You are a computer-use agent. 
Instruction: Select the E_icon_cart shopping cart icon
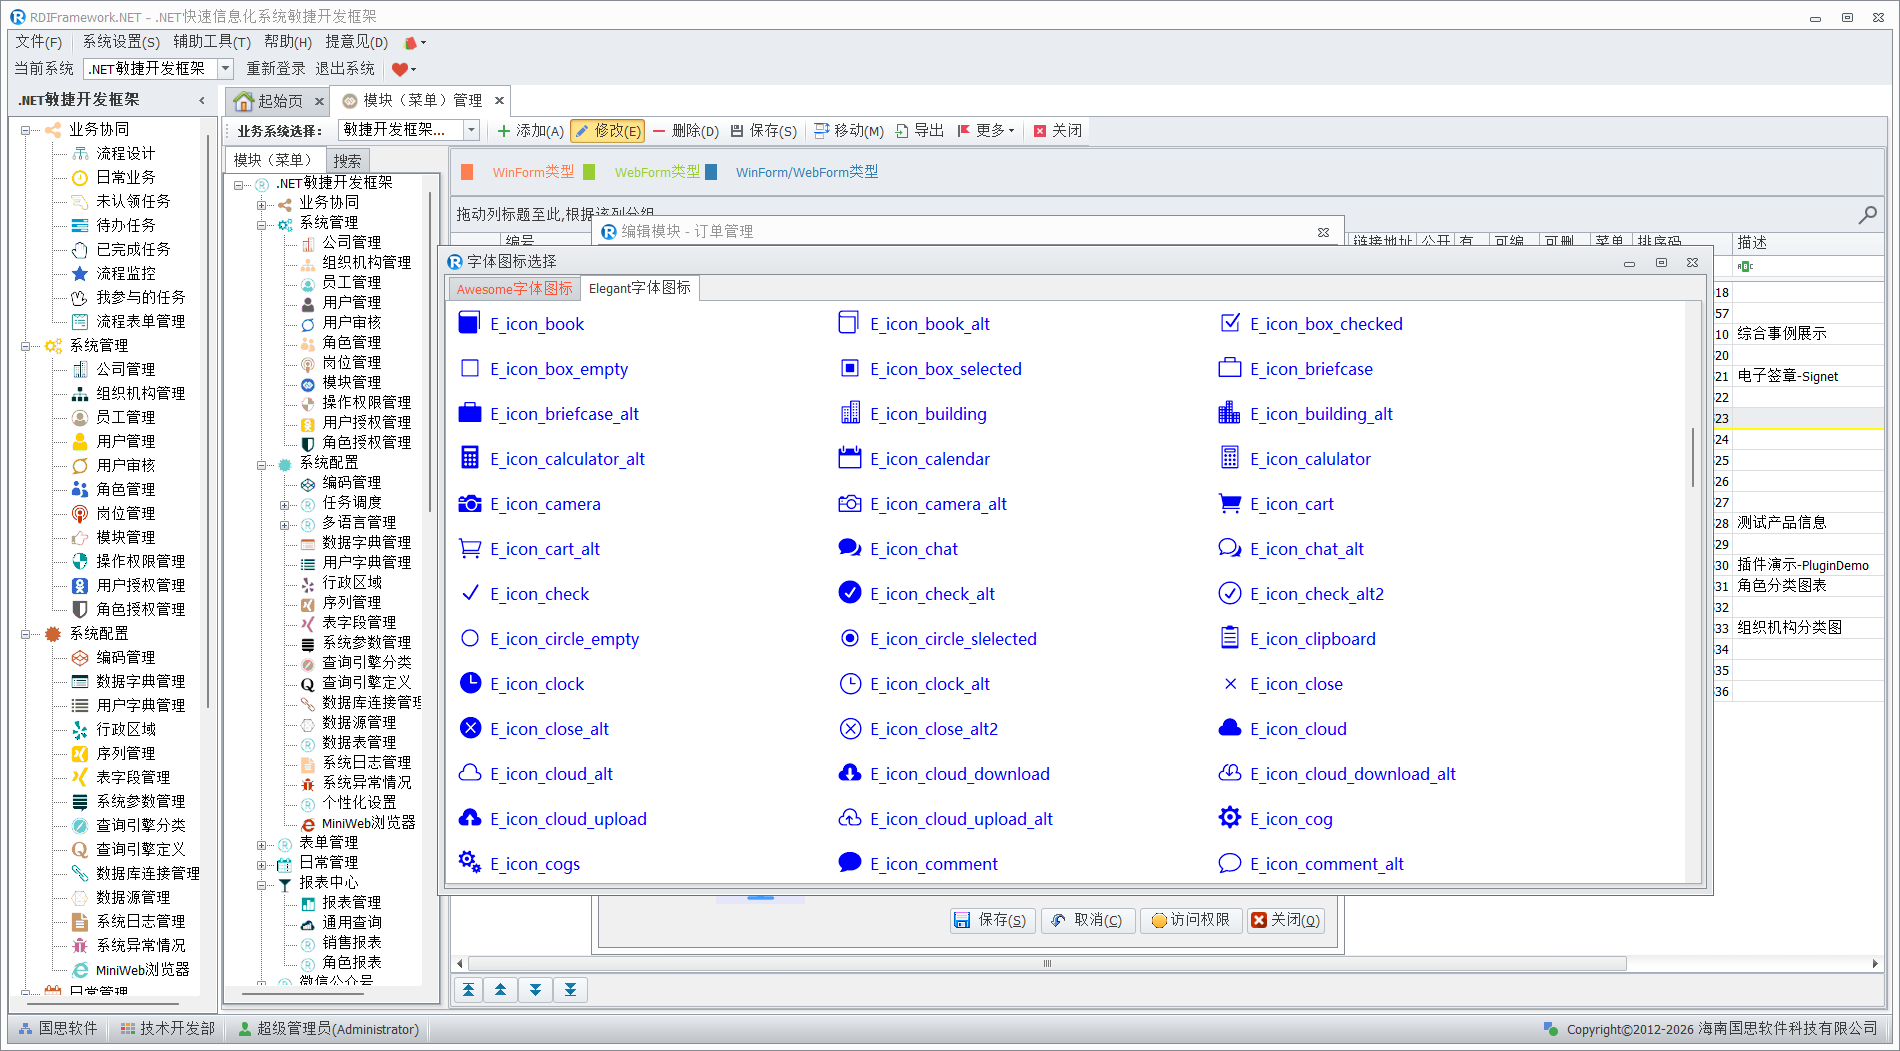click(1291, 504)
